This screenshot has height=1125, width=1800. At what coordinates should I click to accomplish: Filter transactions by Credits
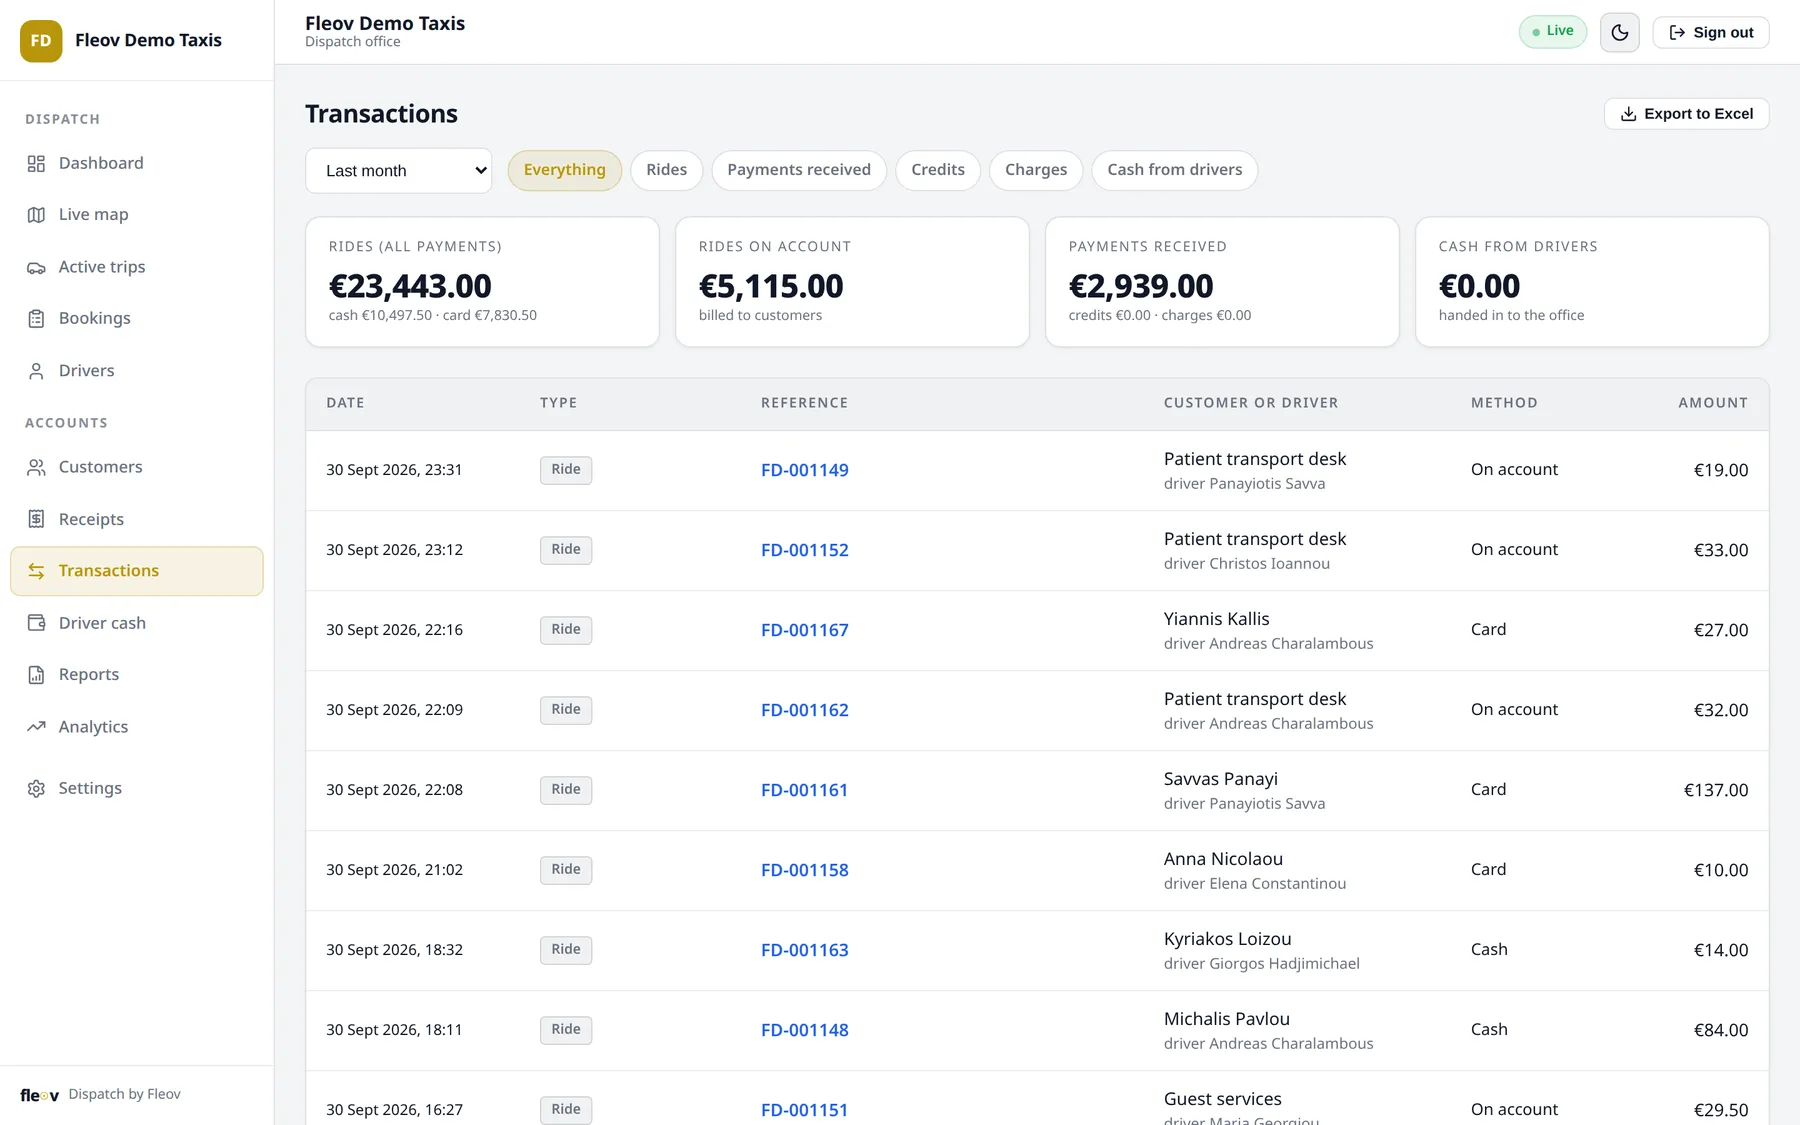click(x=938, y=170)
